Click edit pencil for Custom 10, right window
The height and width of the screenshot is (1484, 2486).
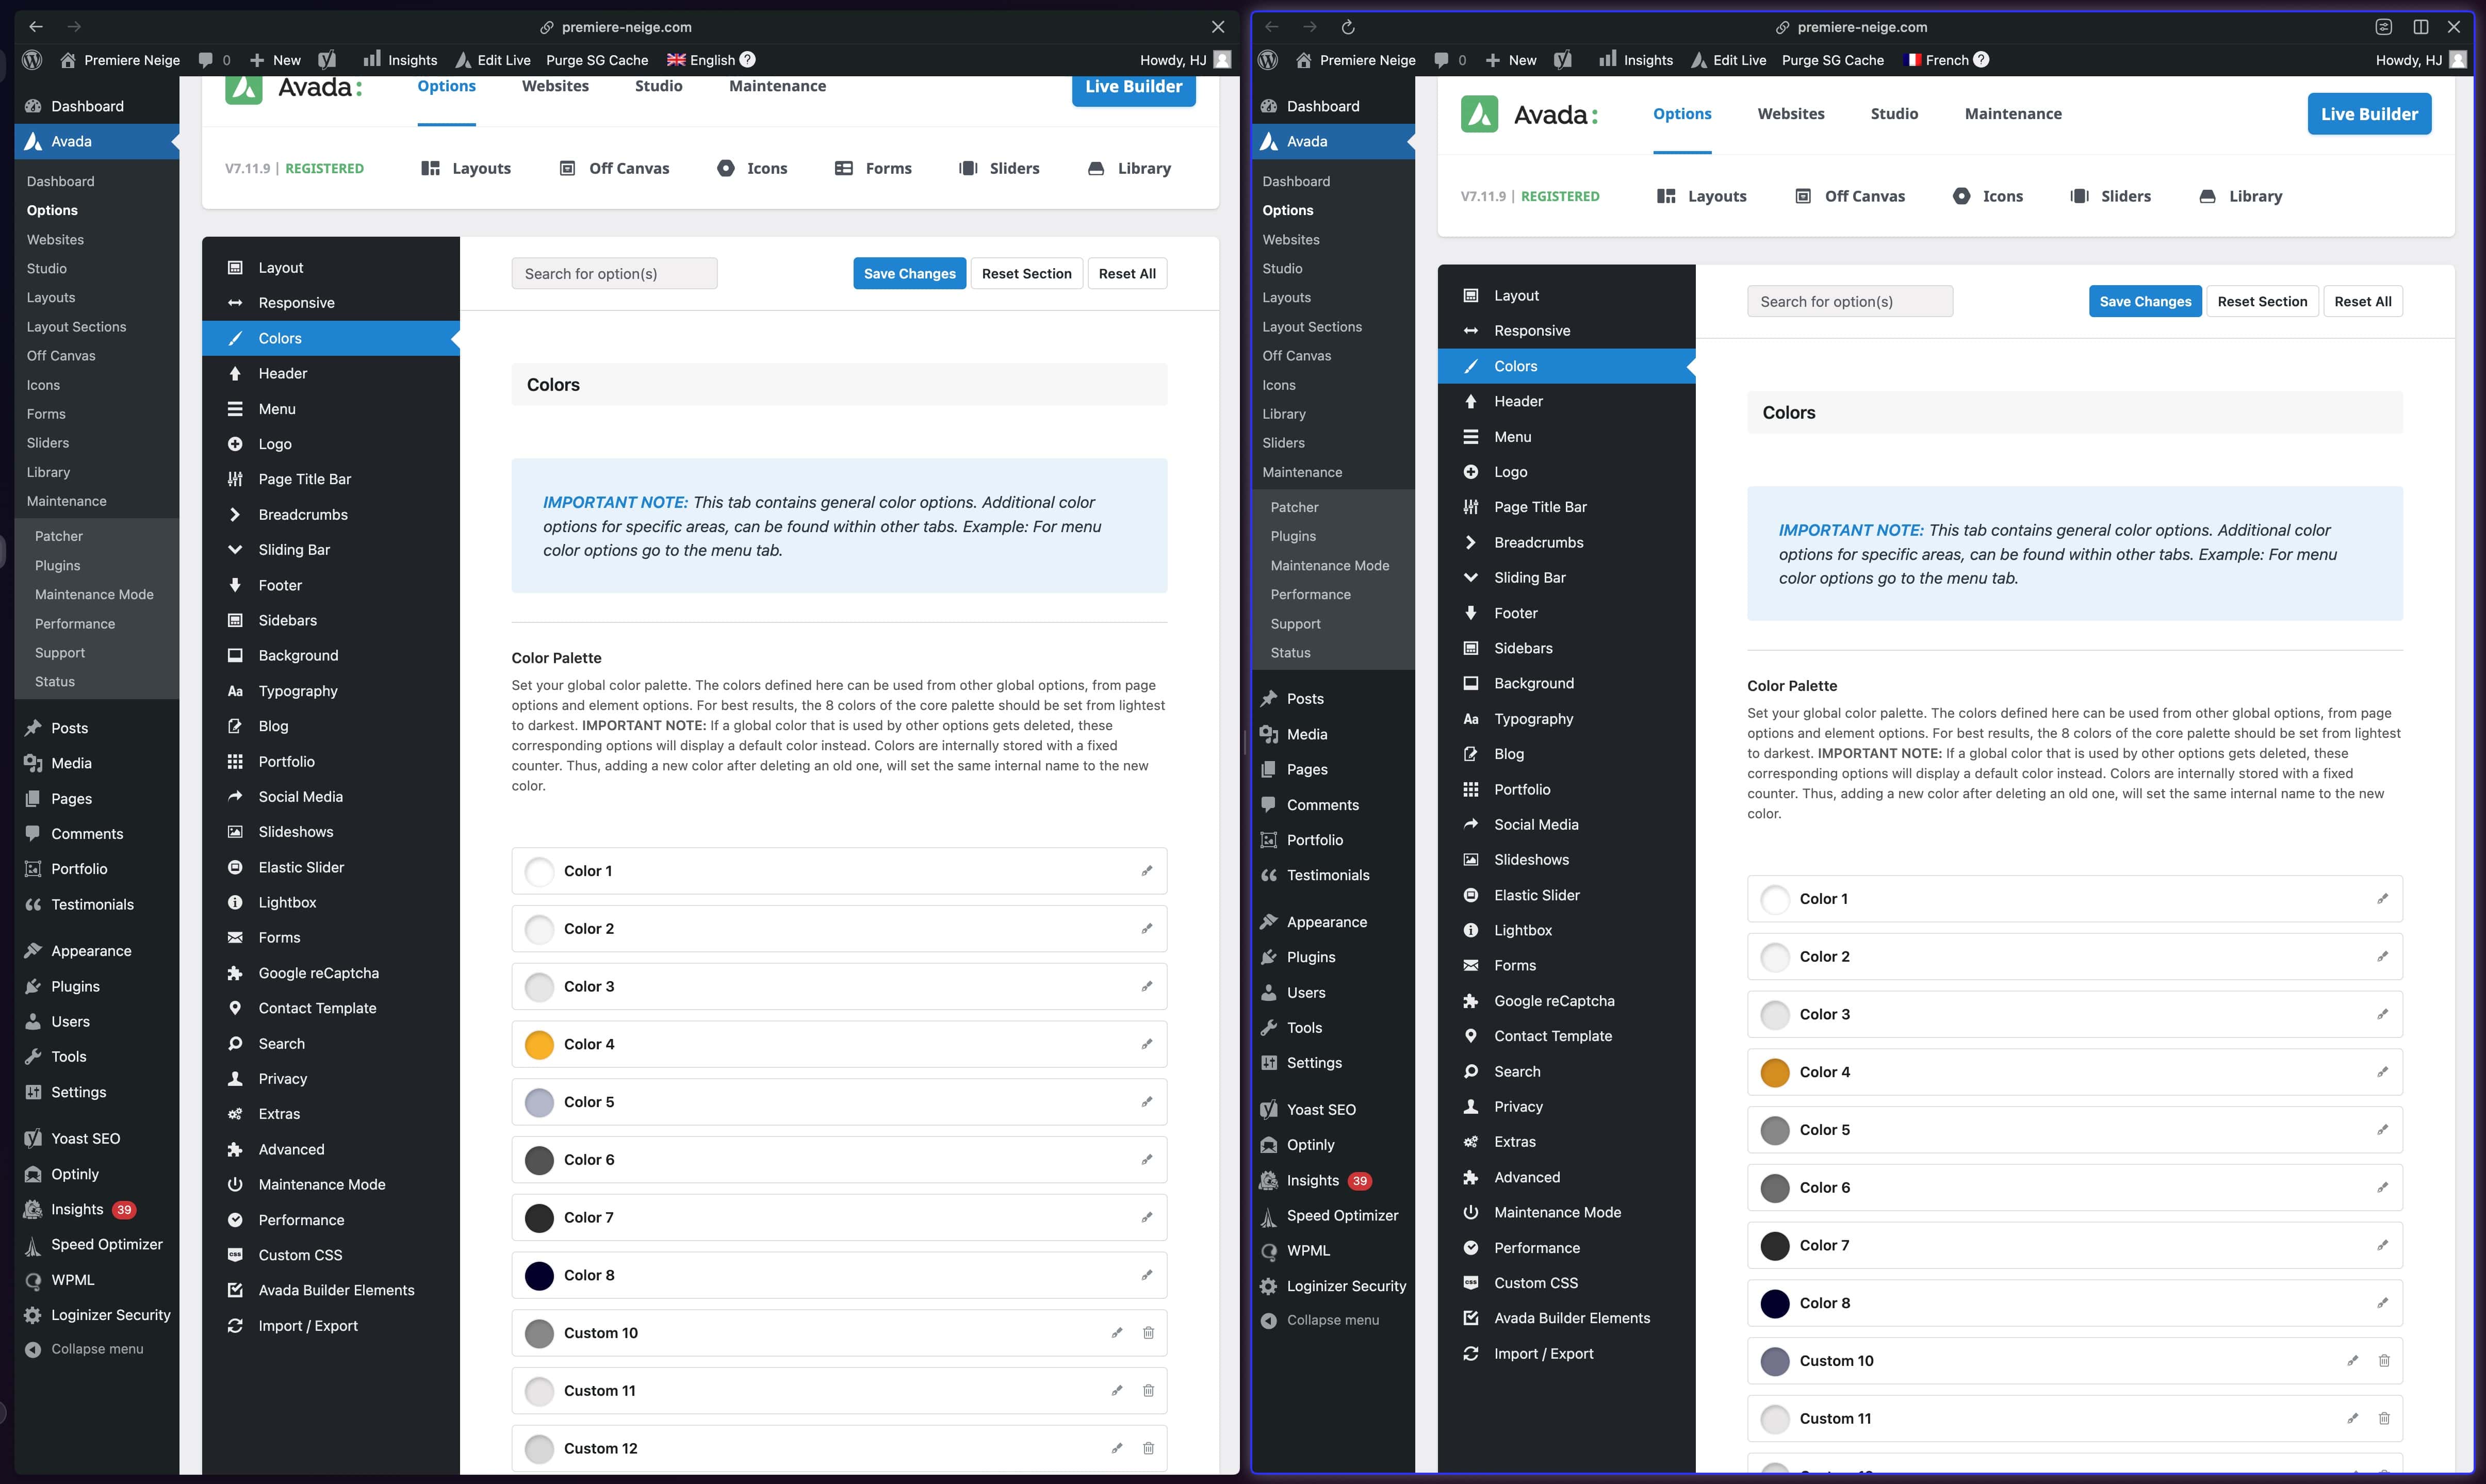2353,1361
